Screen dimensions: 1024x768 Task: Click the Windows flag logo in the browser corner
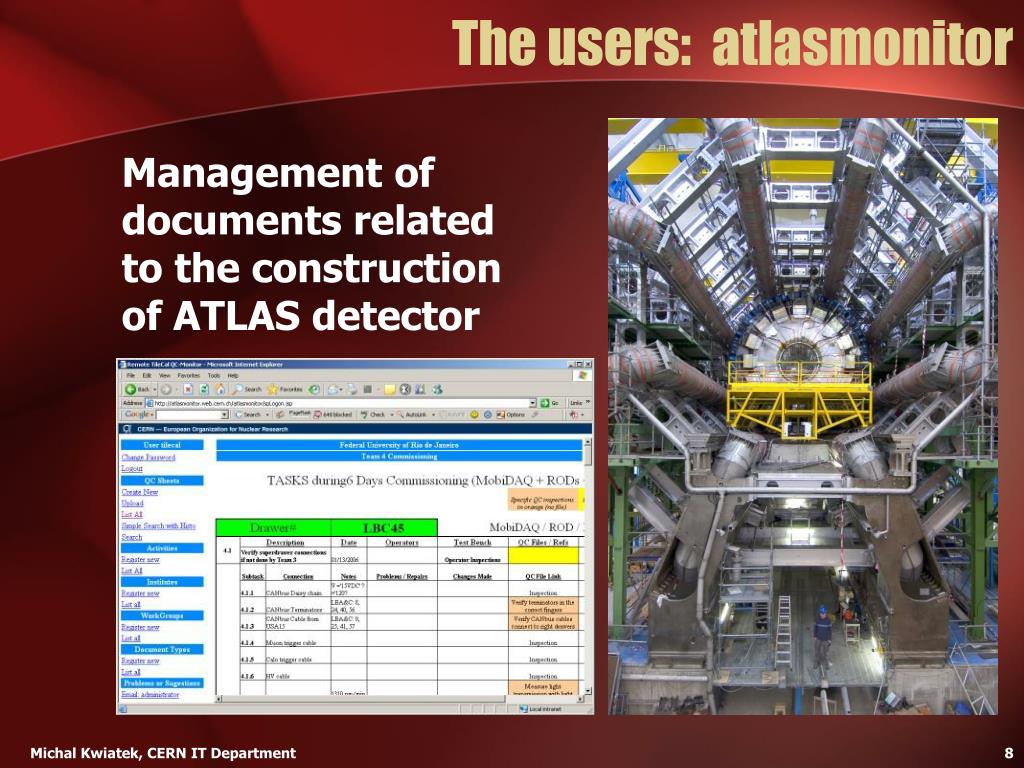[x=582, y=374]
